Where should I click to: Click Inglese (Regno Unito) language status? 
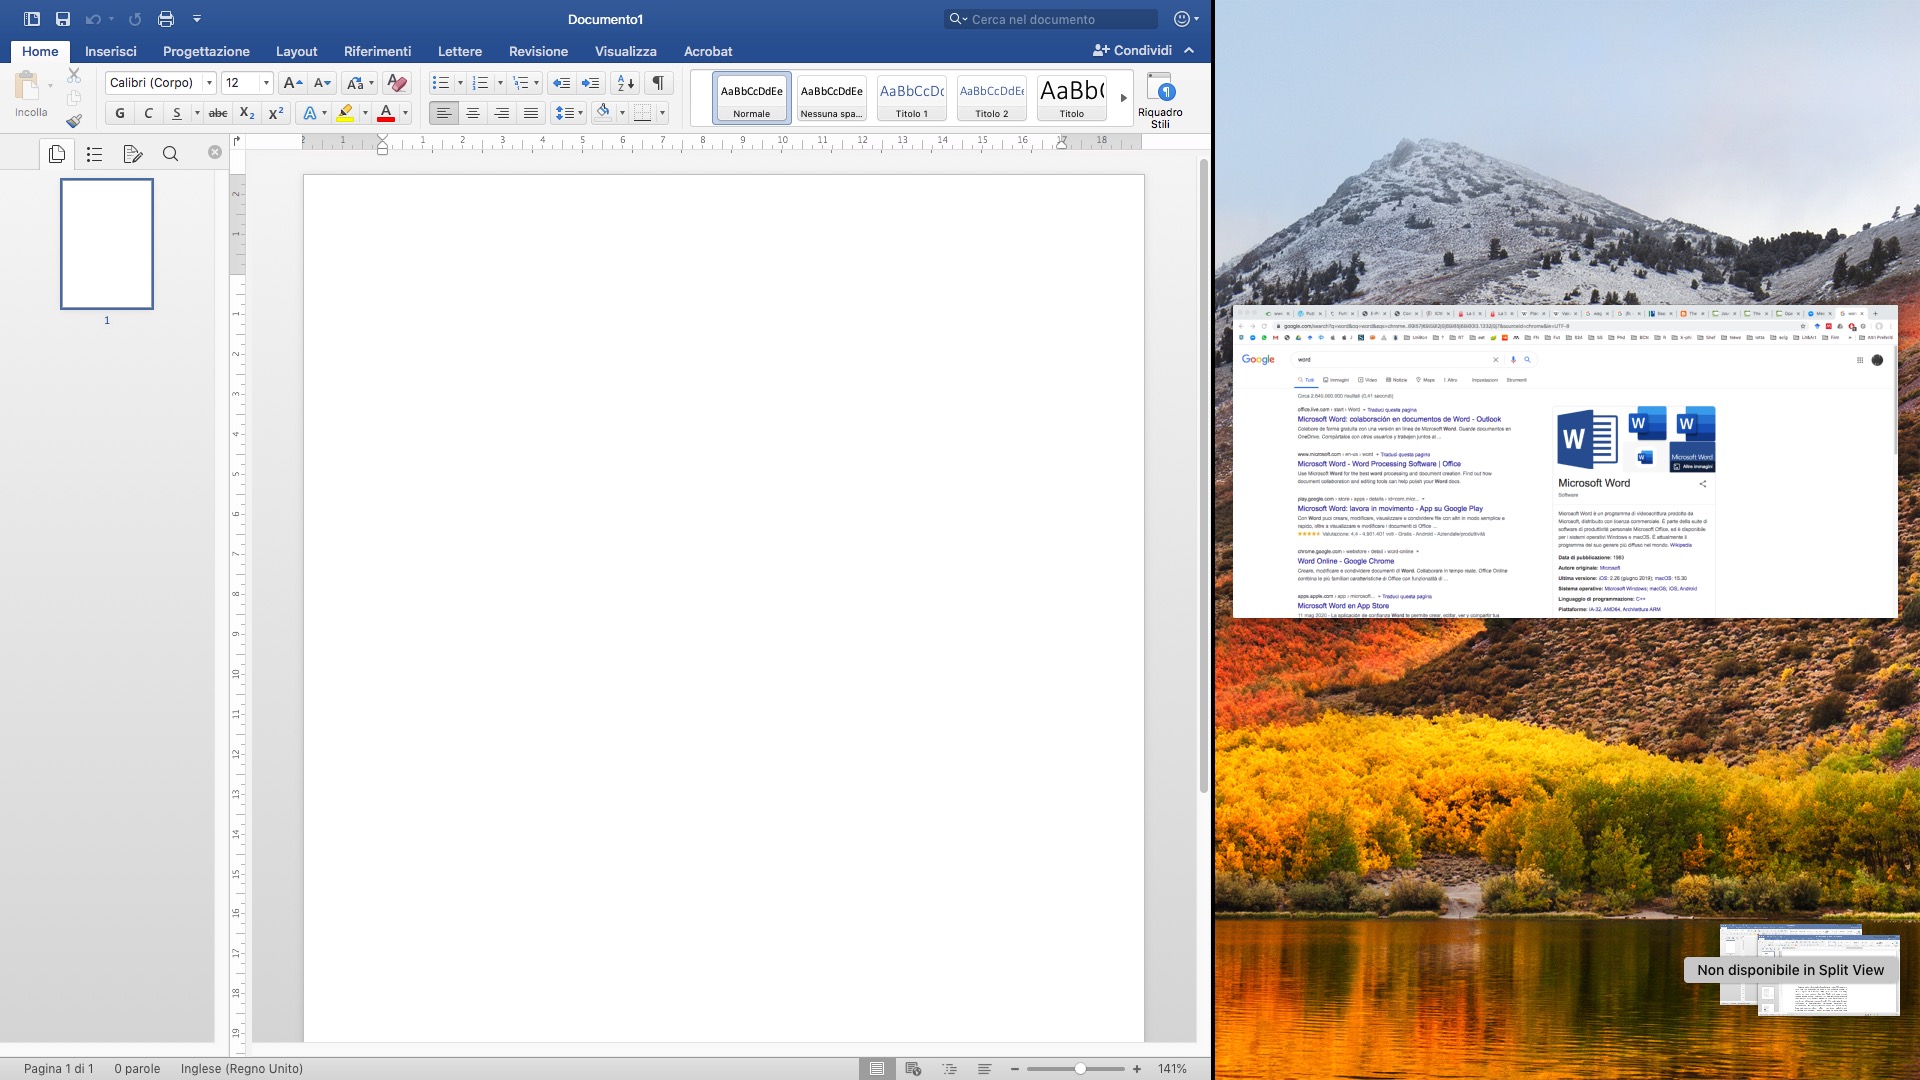pyautogui.click(x=241, y=1069)
